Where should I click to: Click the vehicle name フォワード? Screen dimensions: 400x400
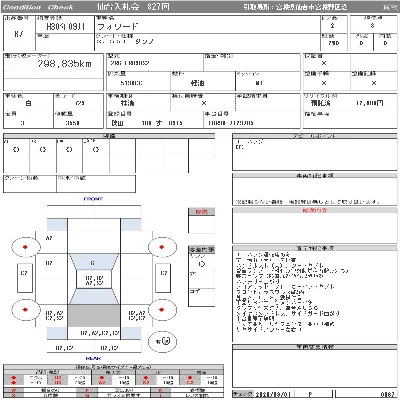tap(117, 27)
